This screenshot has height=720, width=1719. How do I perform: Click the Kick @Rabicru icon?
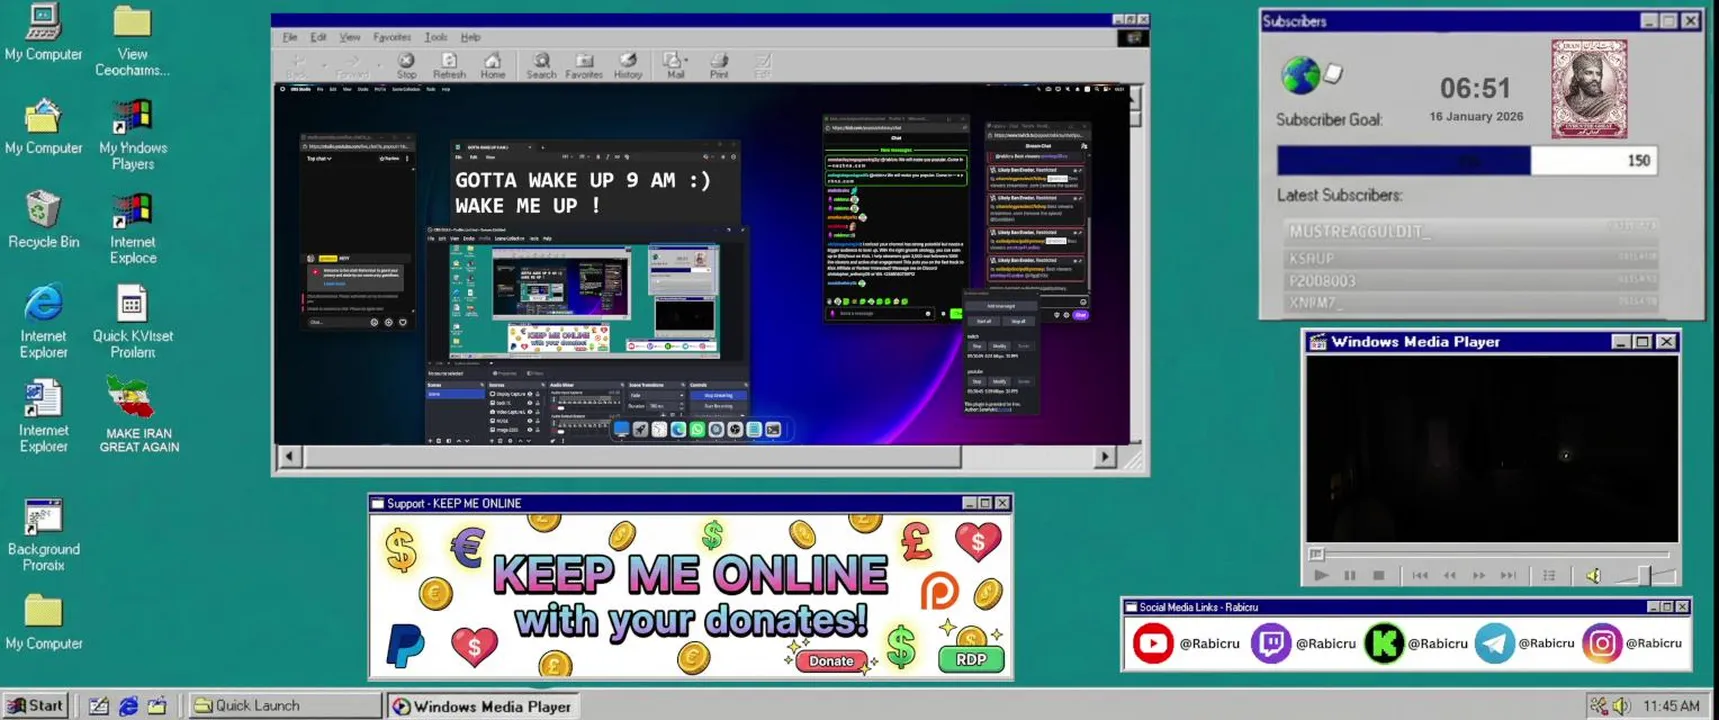click(x=1384, y=644)
